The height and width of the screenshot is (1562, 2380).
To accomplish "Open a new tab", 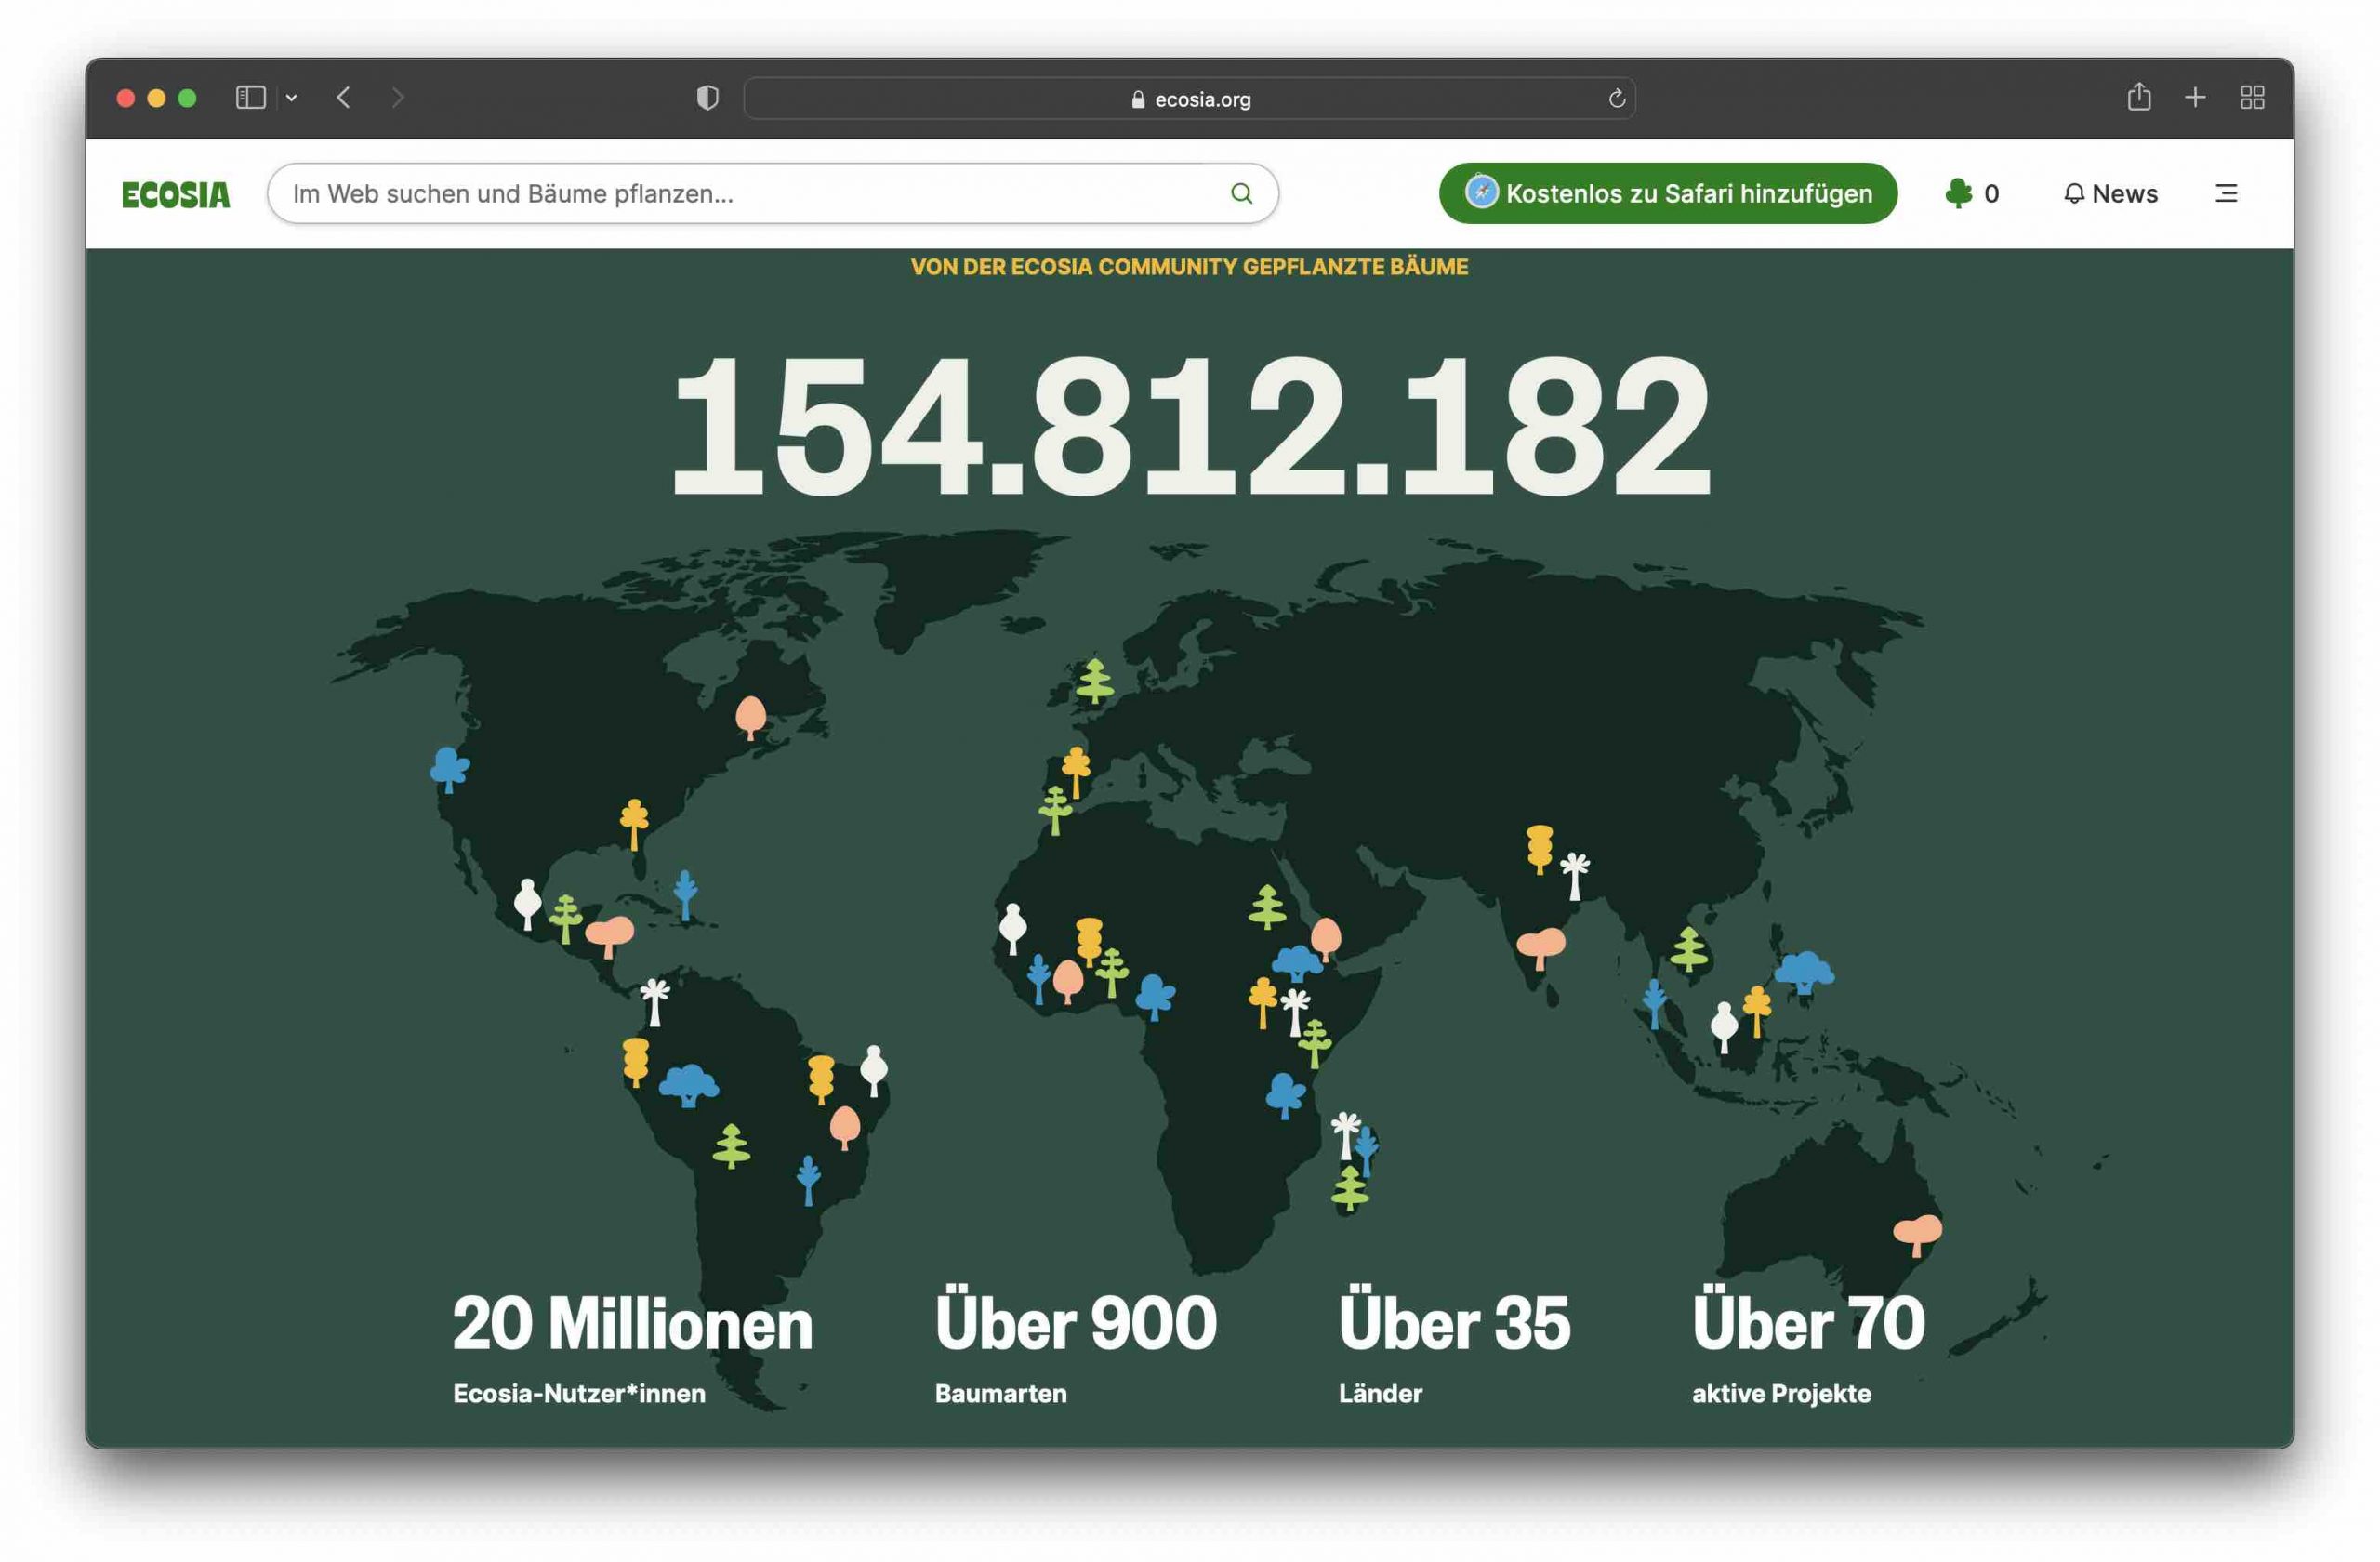I will tap(2195, 97).
